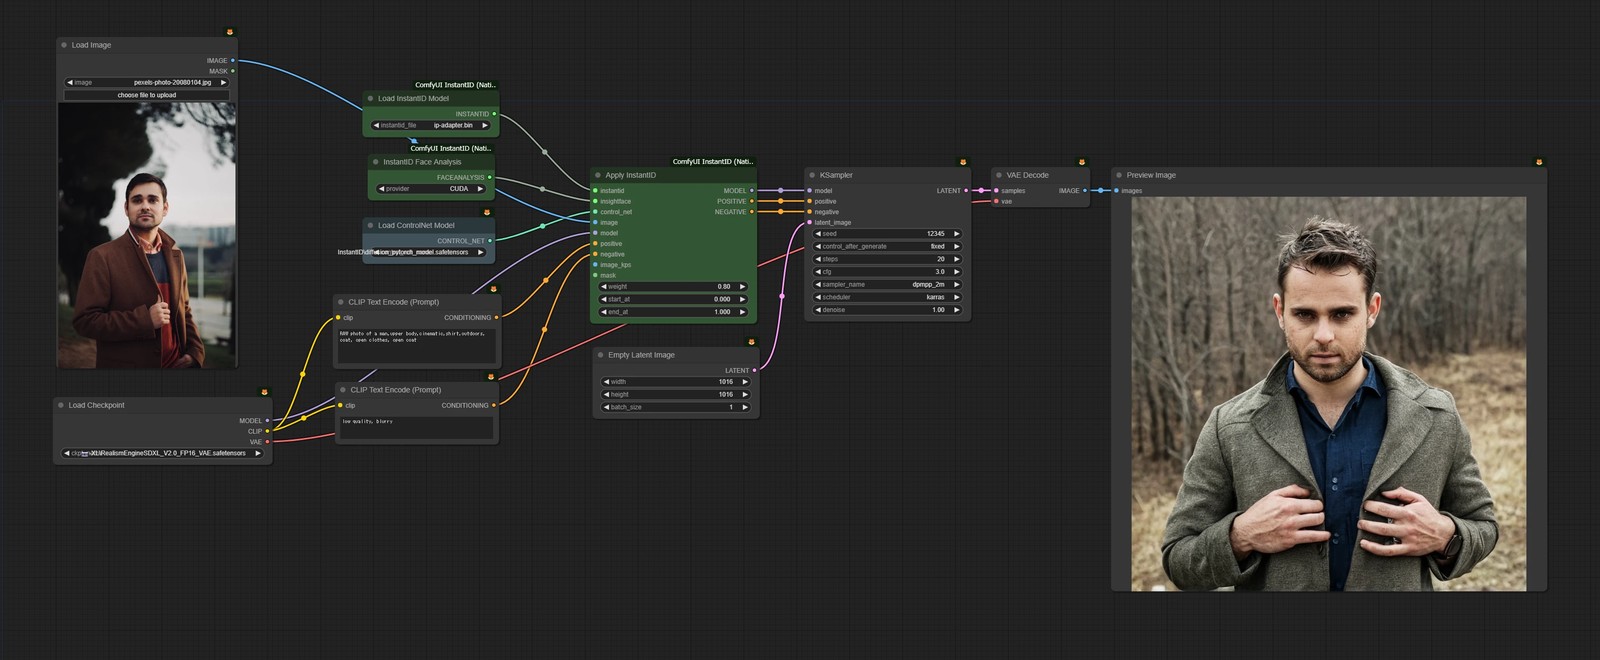1600x660 pixels.
Task: Click the fox badge on VAE Decode node
Action: pyautogui.click(x=1082, y=162)
